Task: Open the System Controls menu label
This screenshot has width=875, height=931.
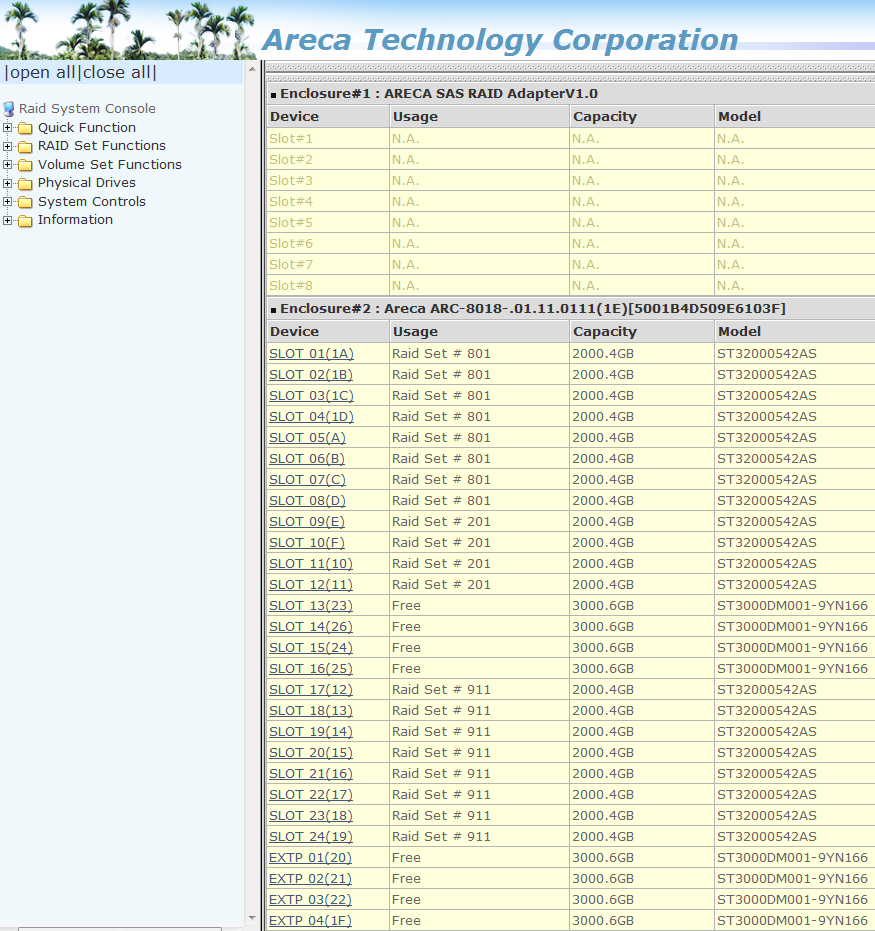Action: pyautogui.click(x=91, y=202)
